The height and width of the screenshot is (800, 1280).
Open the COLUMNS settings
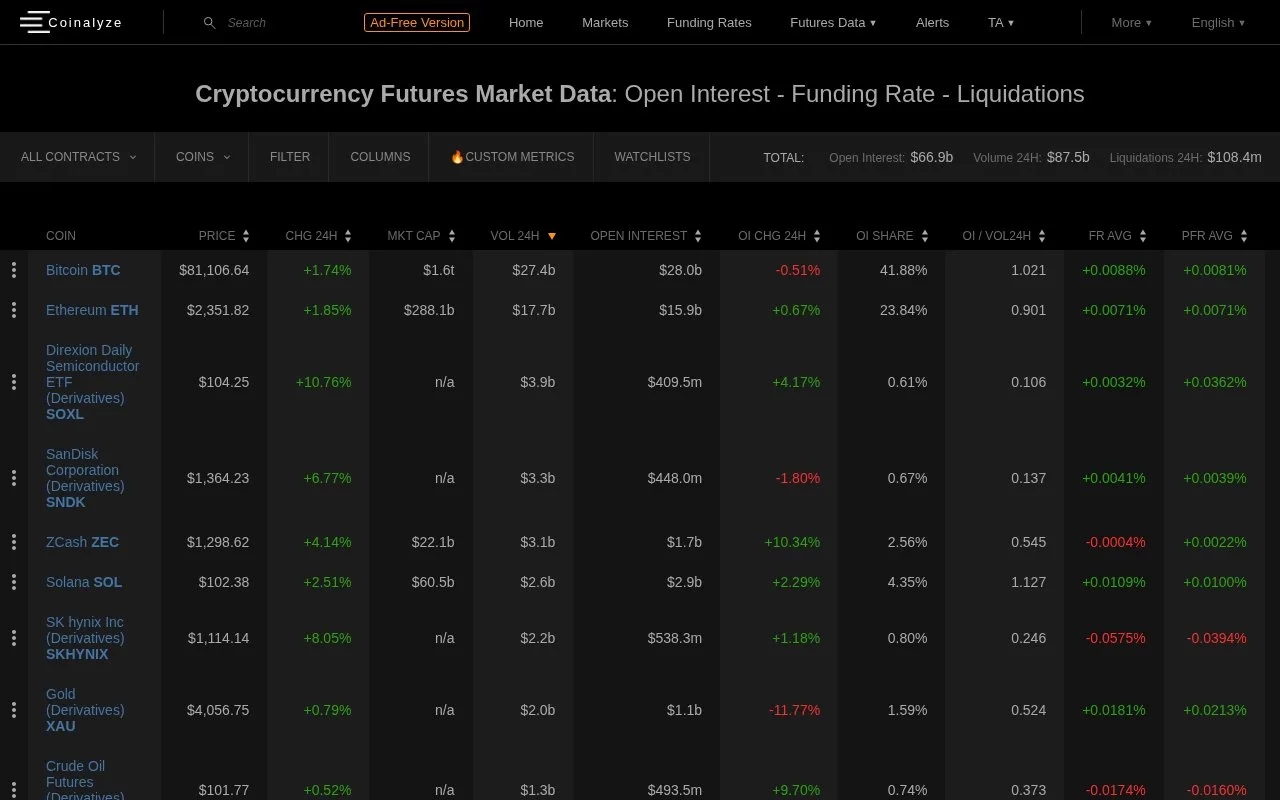tap(380, 157)
